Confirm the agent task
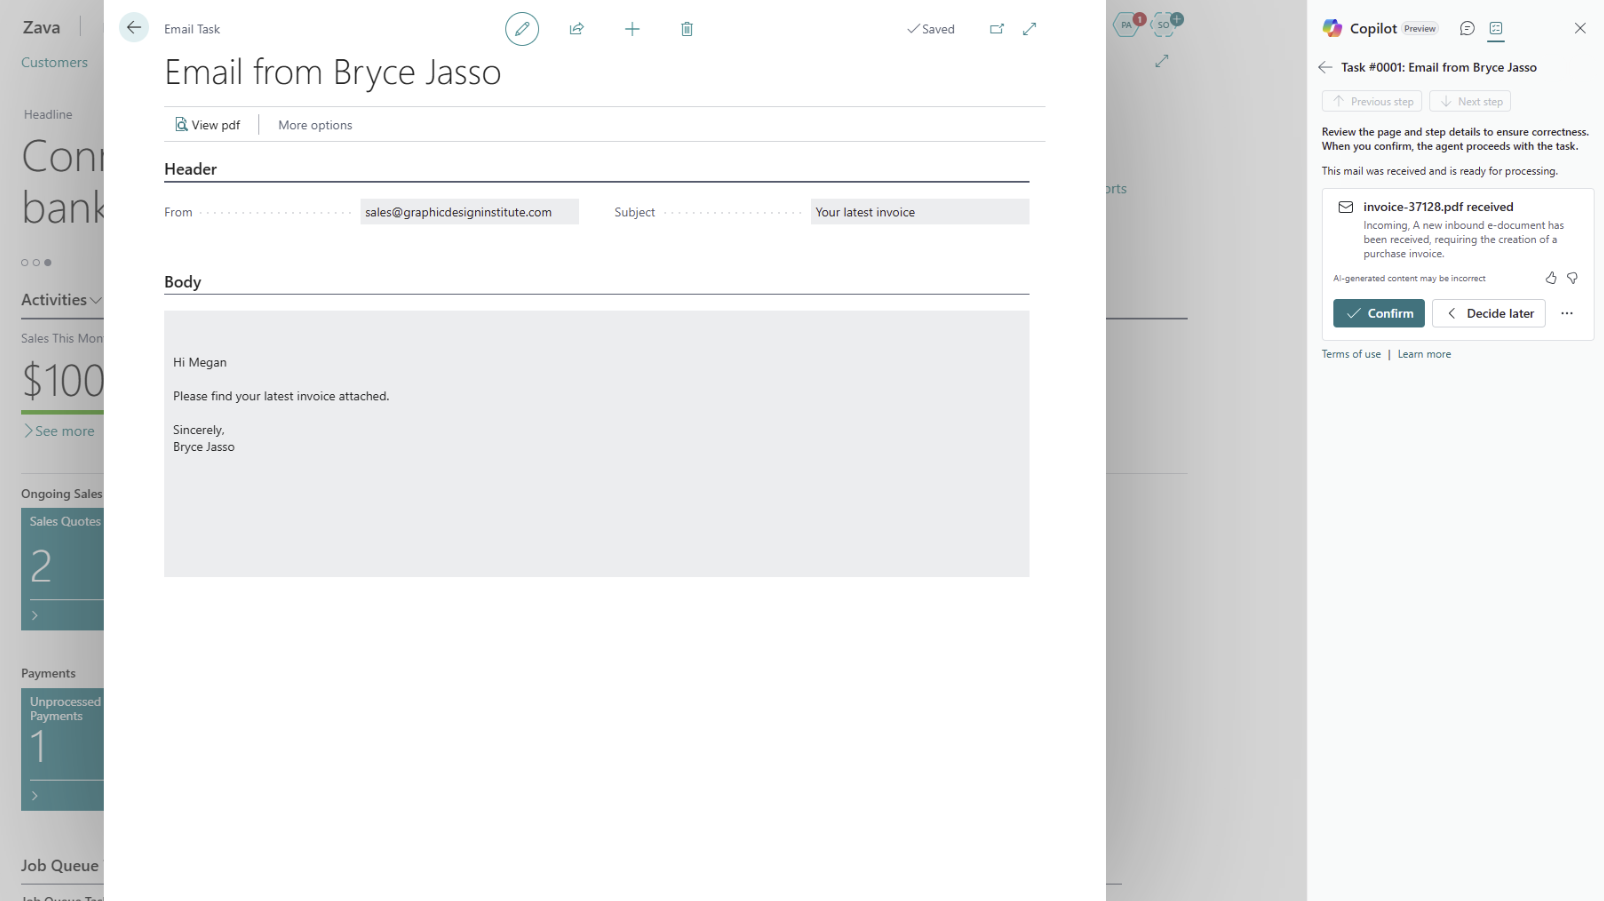Viewport: 1604px width, 901px height. coord(1379,313)
